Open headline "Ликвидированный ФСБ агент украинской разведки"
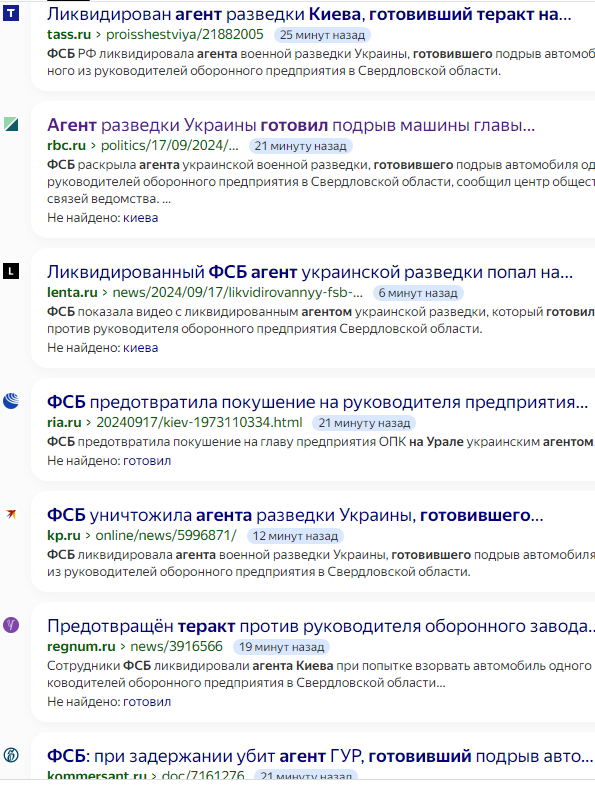The image size is (595, 786). click(x=309, y=272)
